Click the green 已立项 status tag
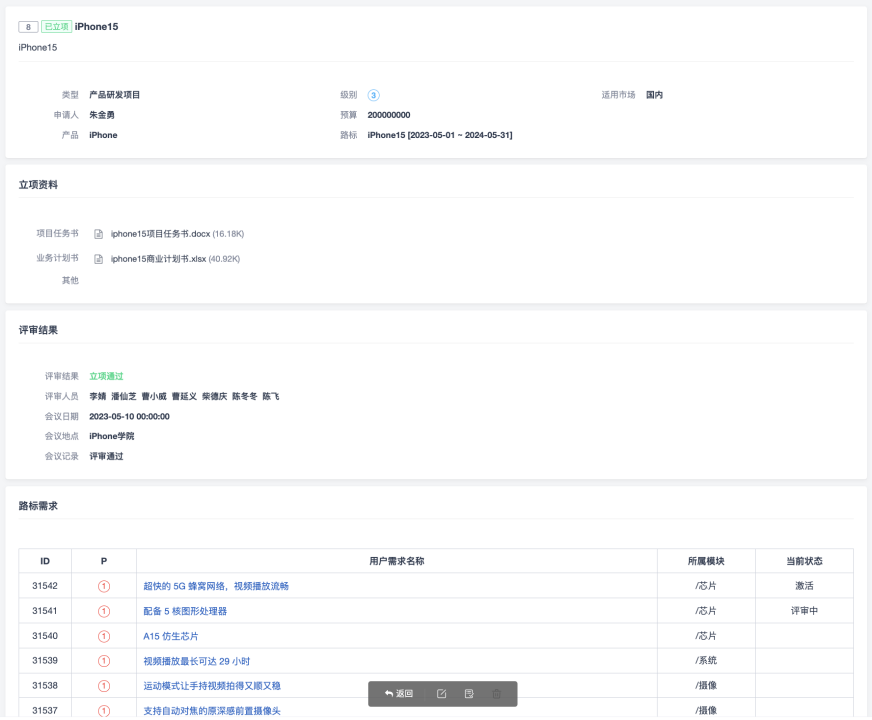This screenshot has width=872, height=720. [x=56, y=27]
